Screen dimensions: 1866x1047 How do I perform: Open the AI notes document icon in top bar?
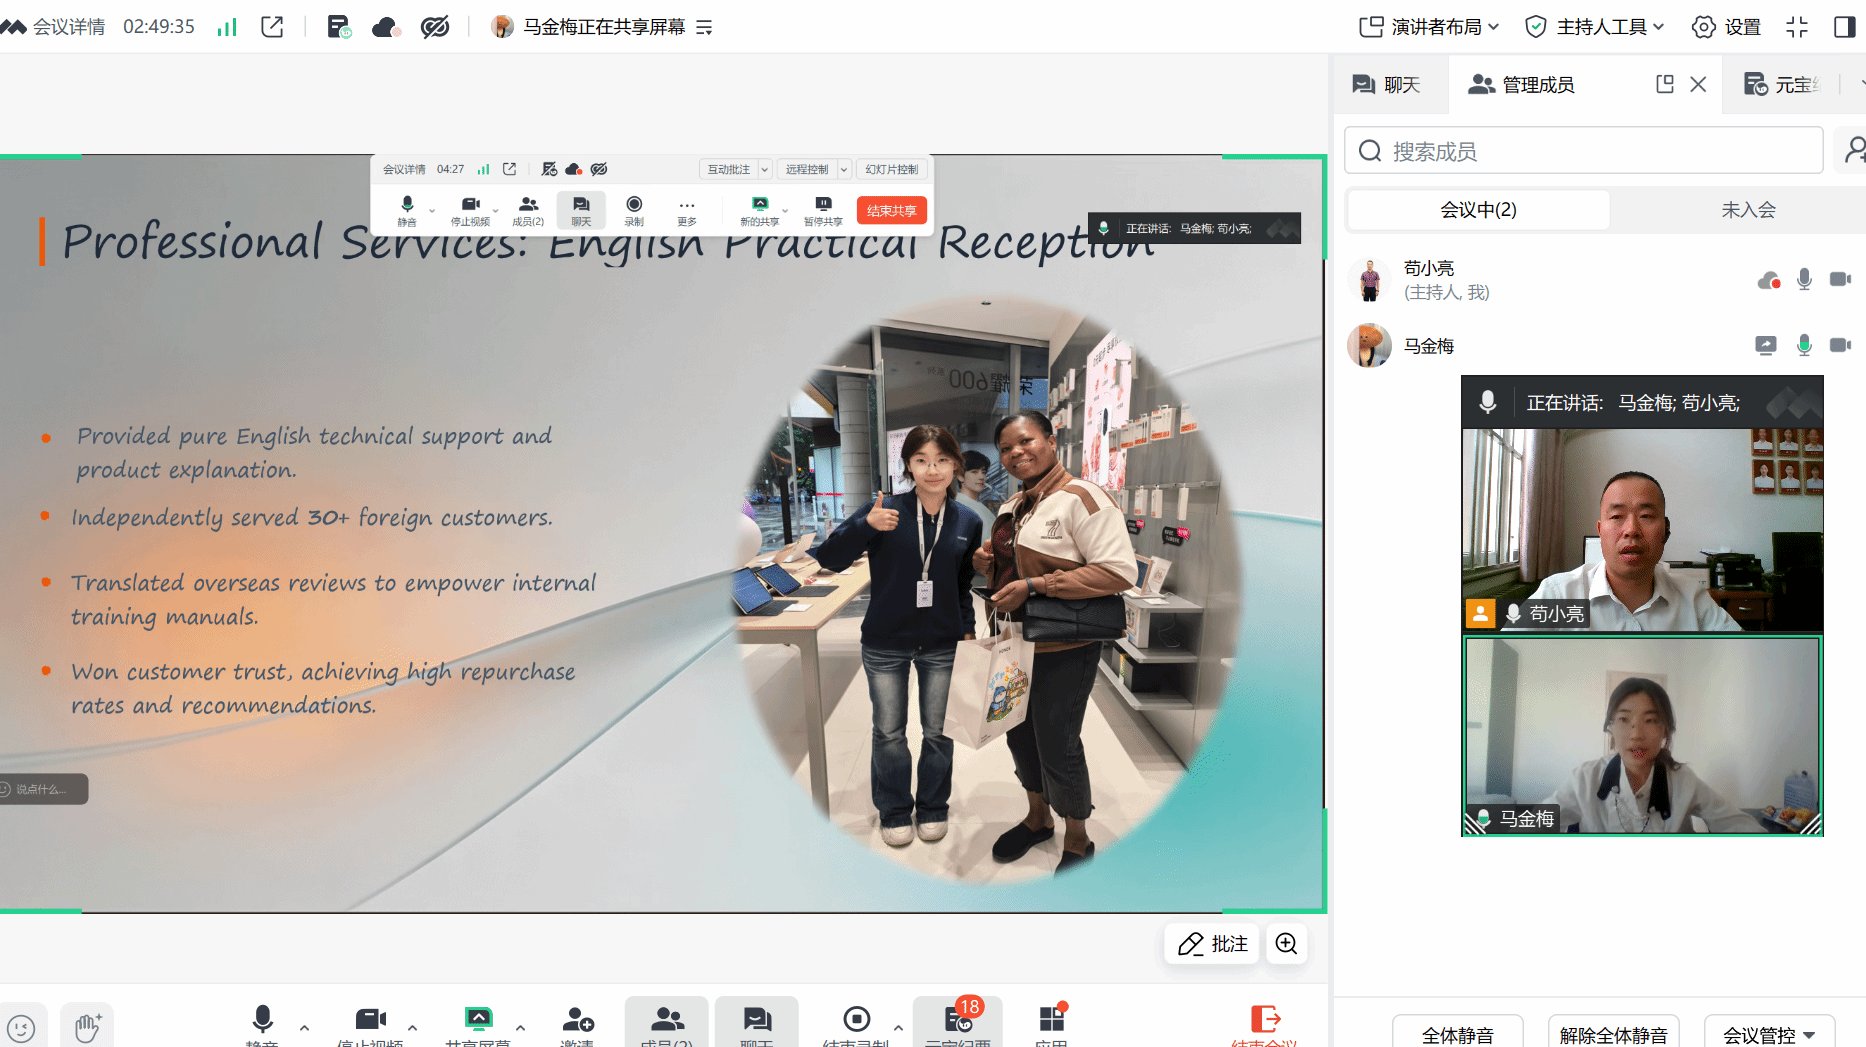point(339,27)
